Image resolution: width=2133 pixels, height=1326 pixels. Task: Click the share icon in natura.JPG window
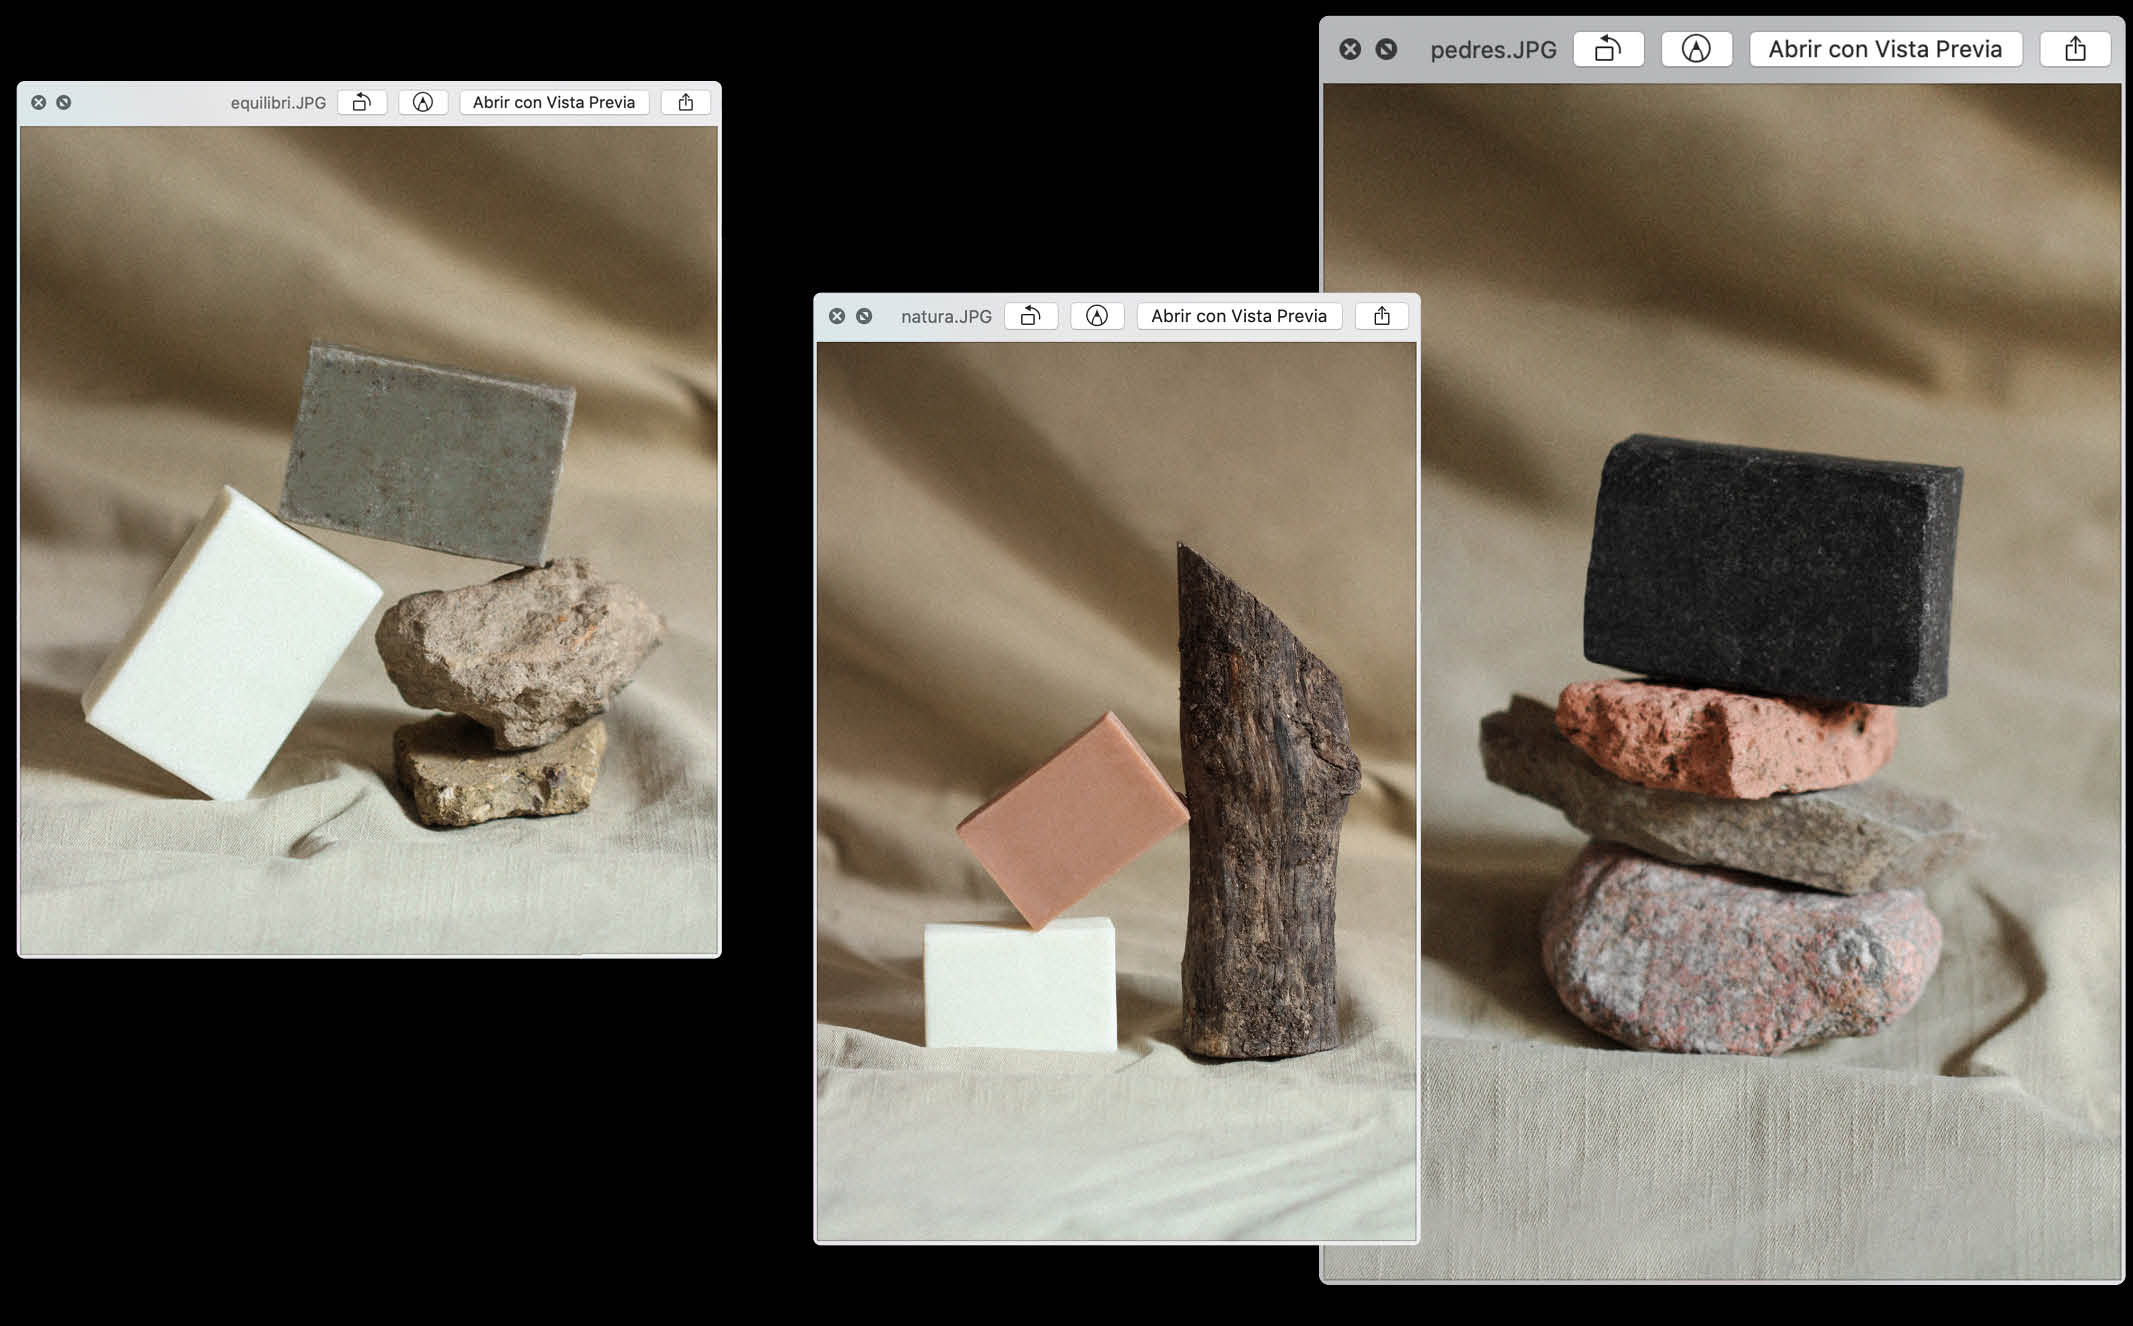click(x=1382, y=316)
